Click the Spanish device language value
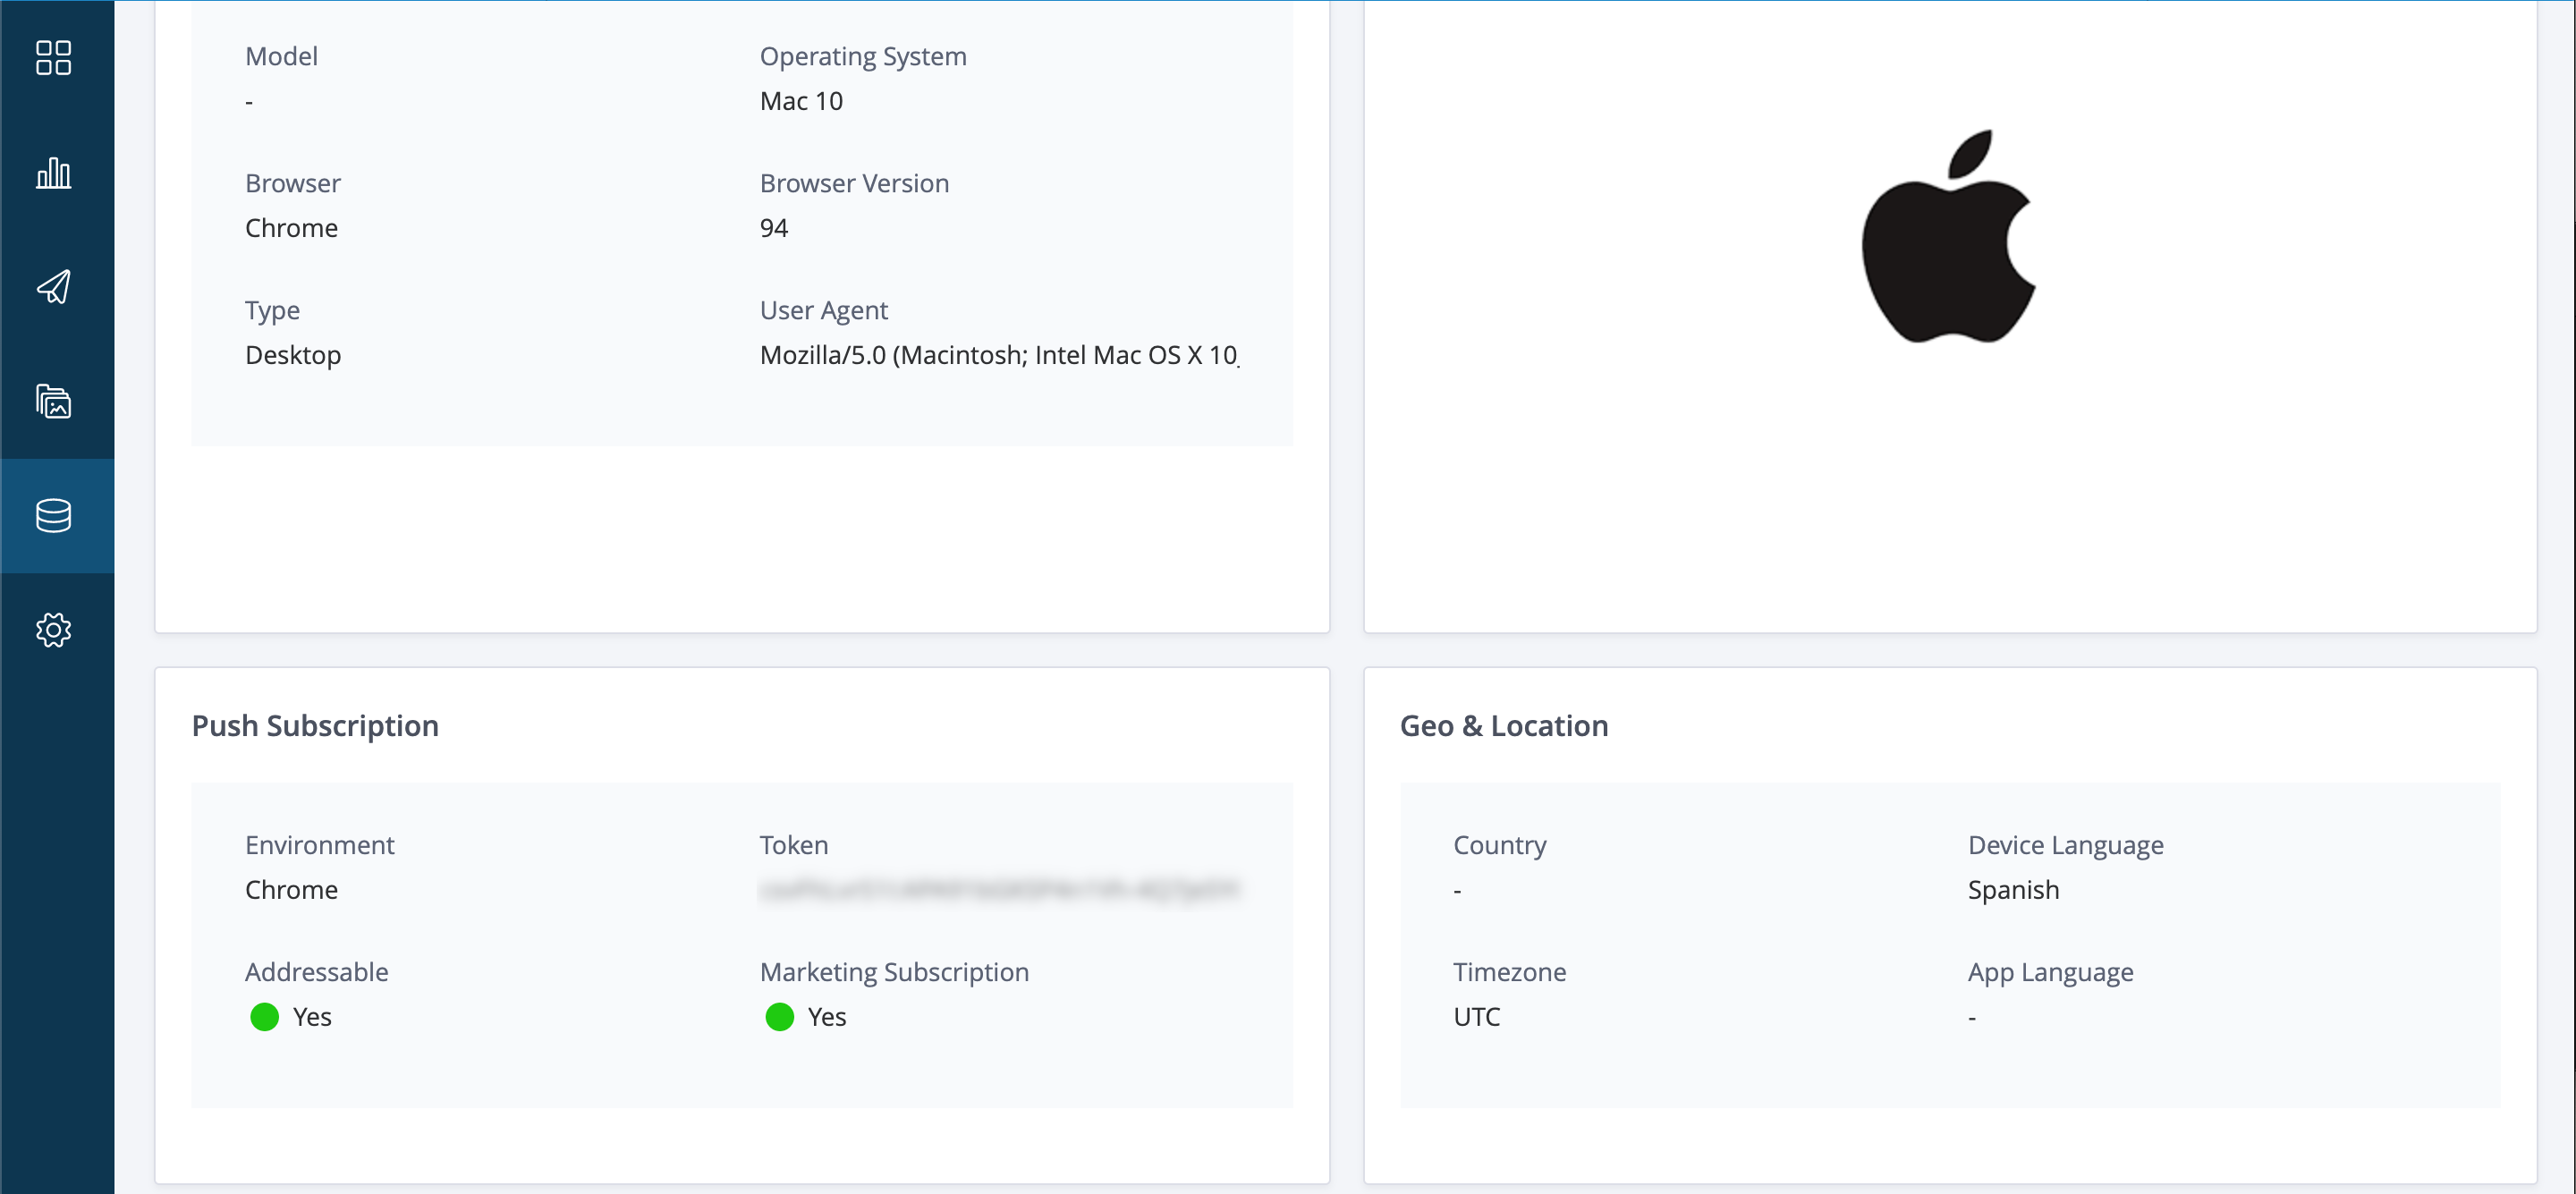This screenshot has width=2576, height=1194. [x=2013, y=890]
